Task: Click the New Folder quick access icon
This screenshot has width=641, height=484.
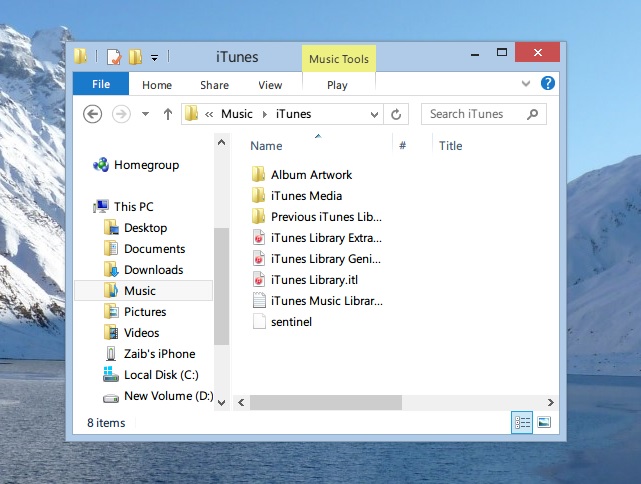Action: 135,57
